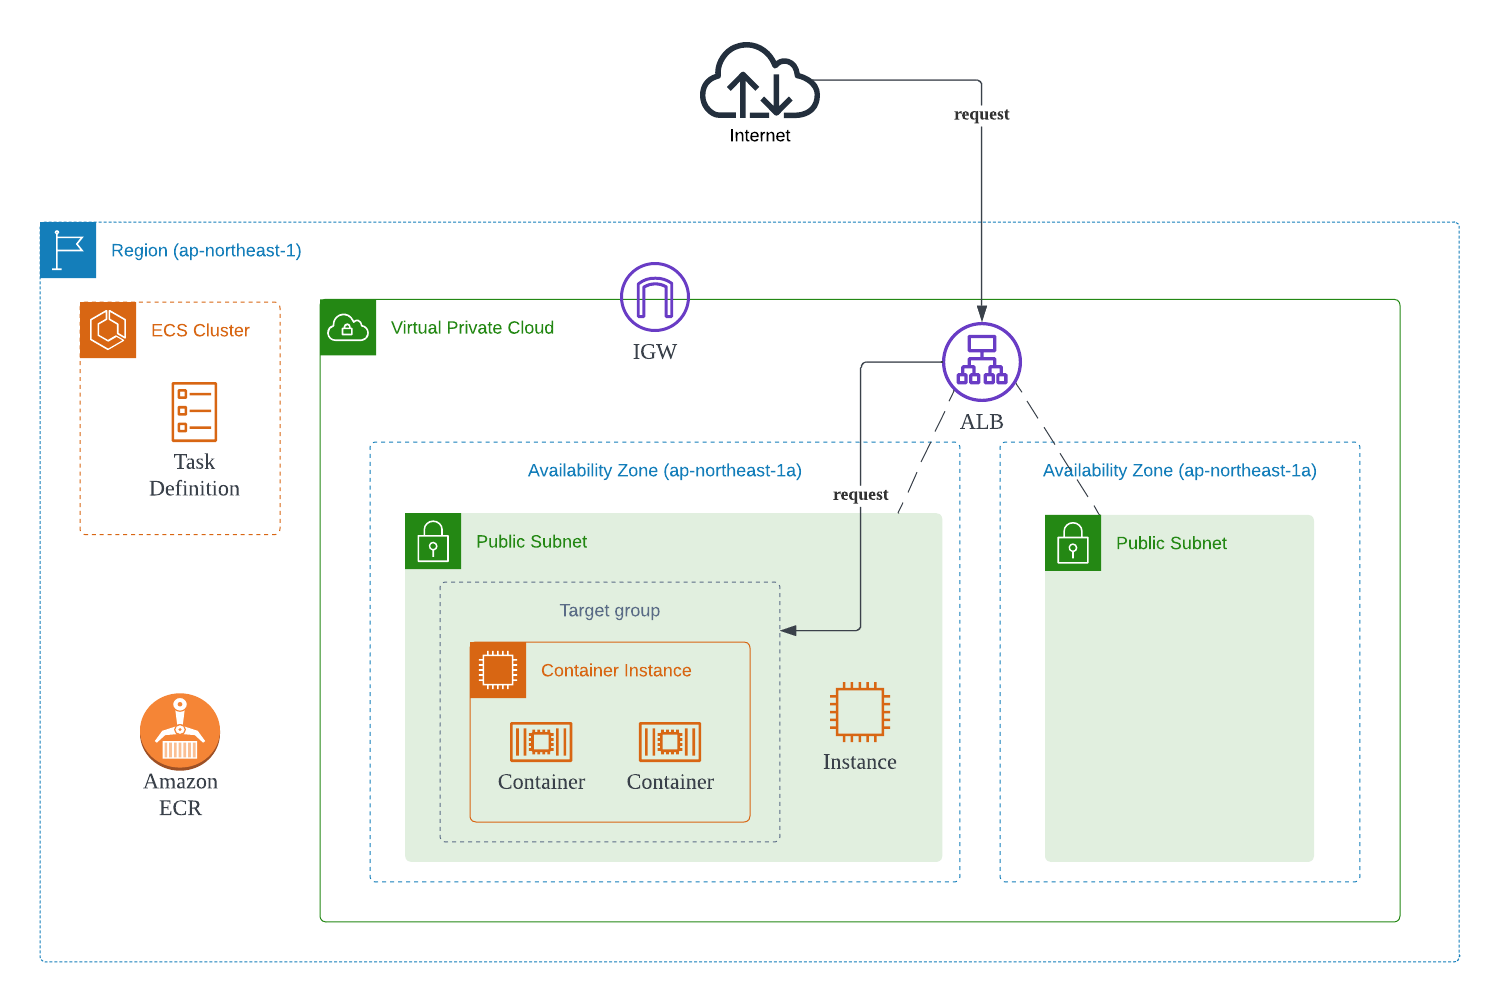Select the Region (ap-northeast-1) label
Viewport: 1500px width, 1003px height.
pos(206,250)
